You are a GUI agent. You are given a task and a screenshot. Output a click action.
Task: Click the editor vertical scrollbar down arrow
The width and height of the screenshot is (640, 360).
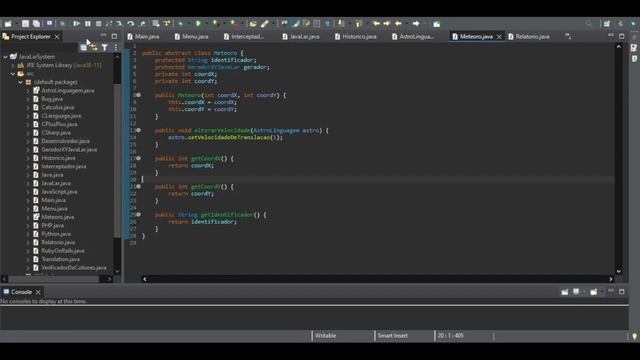[x=618, y=271]
